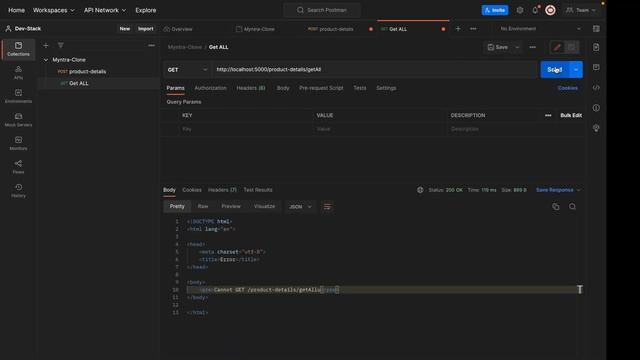
Task: Switch to the request Headers (6) tab
Action: [251, 88]
